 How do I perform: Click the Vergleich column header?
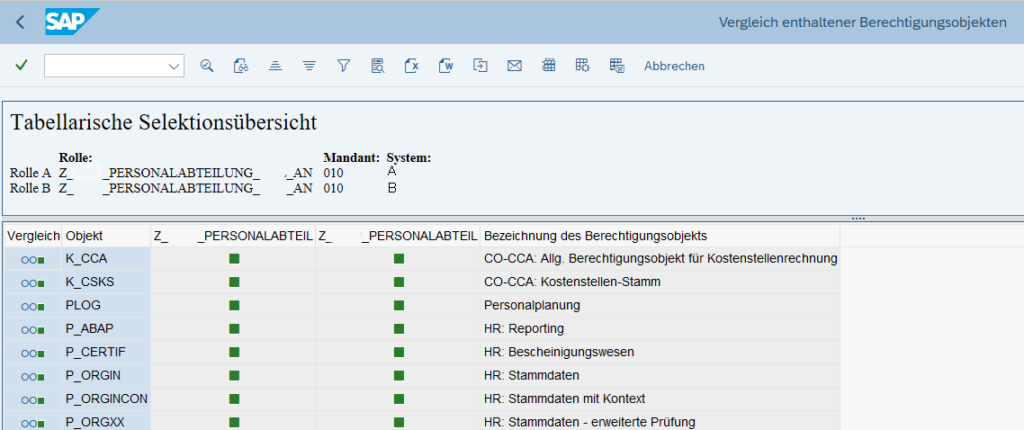(32, 236)
